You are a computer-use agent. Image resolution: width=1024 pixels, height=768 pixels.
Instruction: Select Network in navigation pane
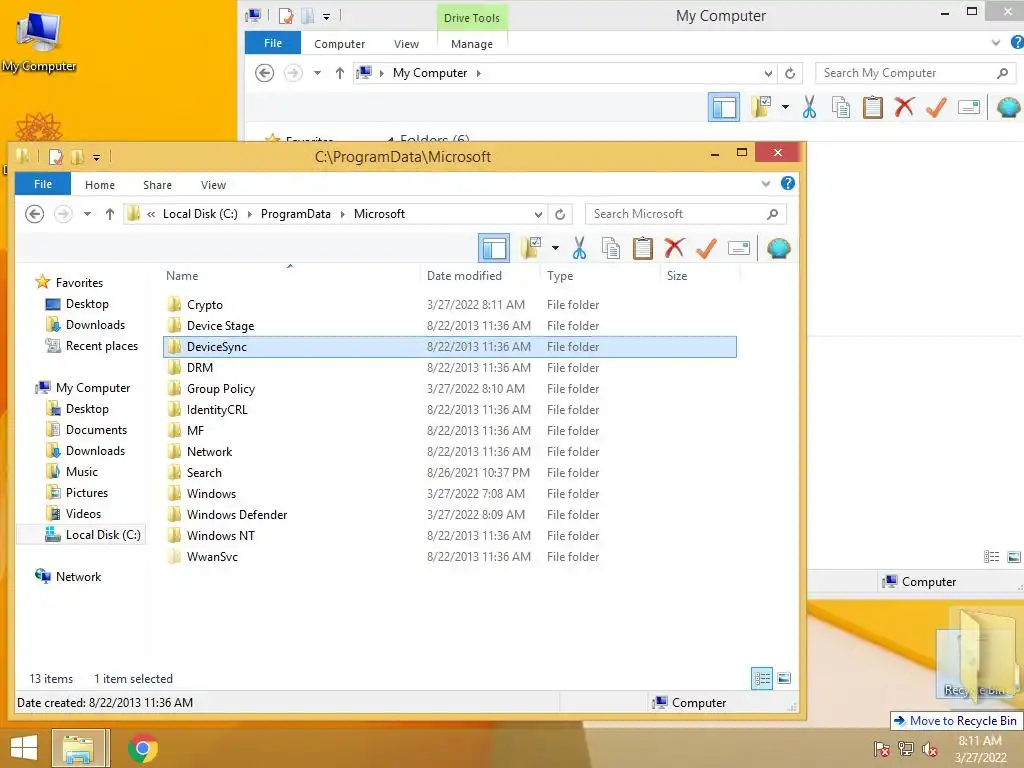point(78,577)
